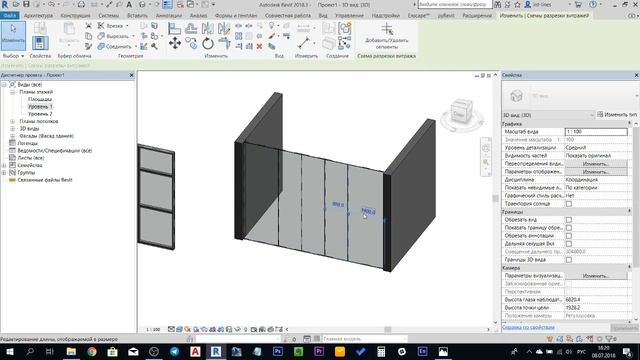Click the Move tool four-arrow icon
Screen dimensions: 640x360
(175, 43)
